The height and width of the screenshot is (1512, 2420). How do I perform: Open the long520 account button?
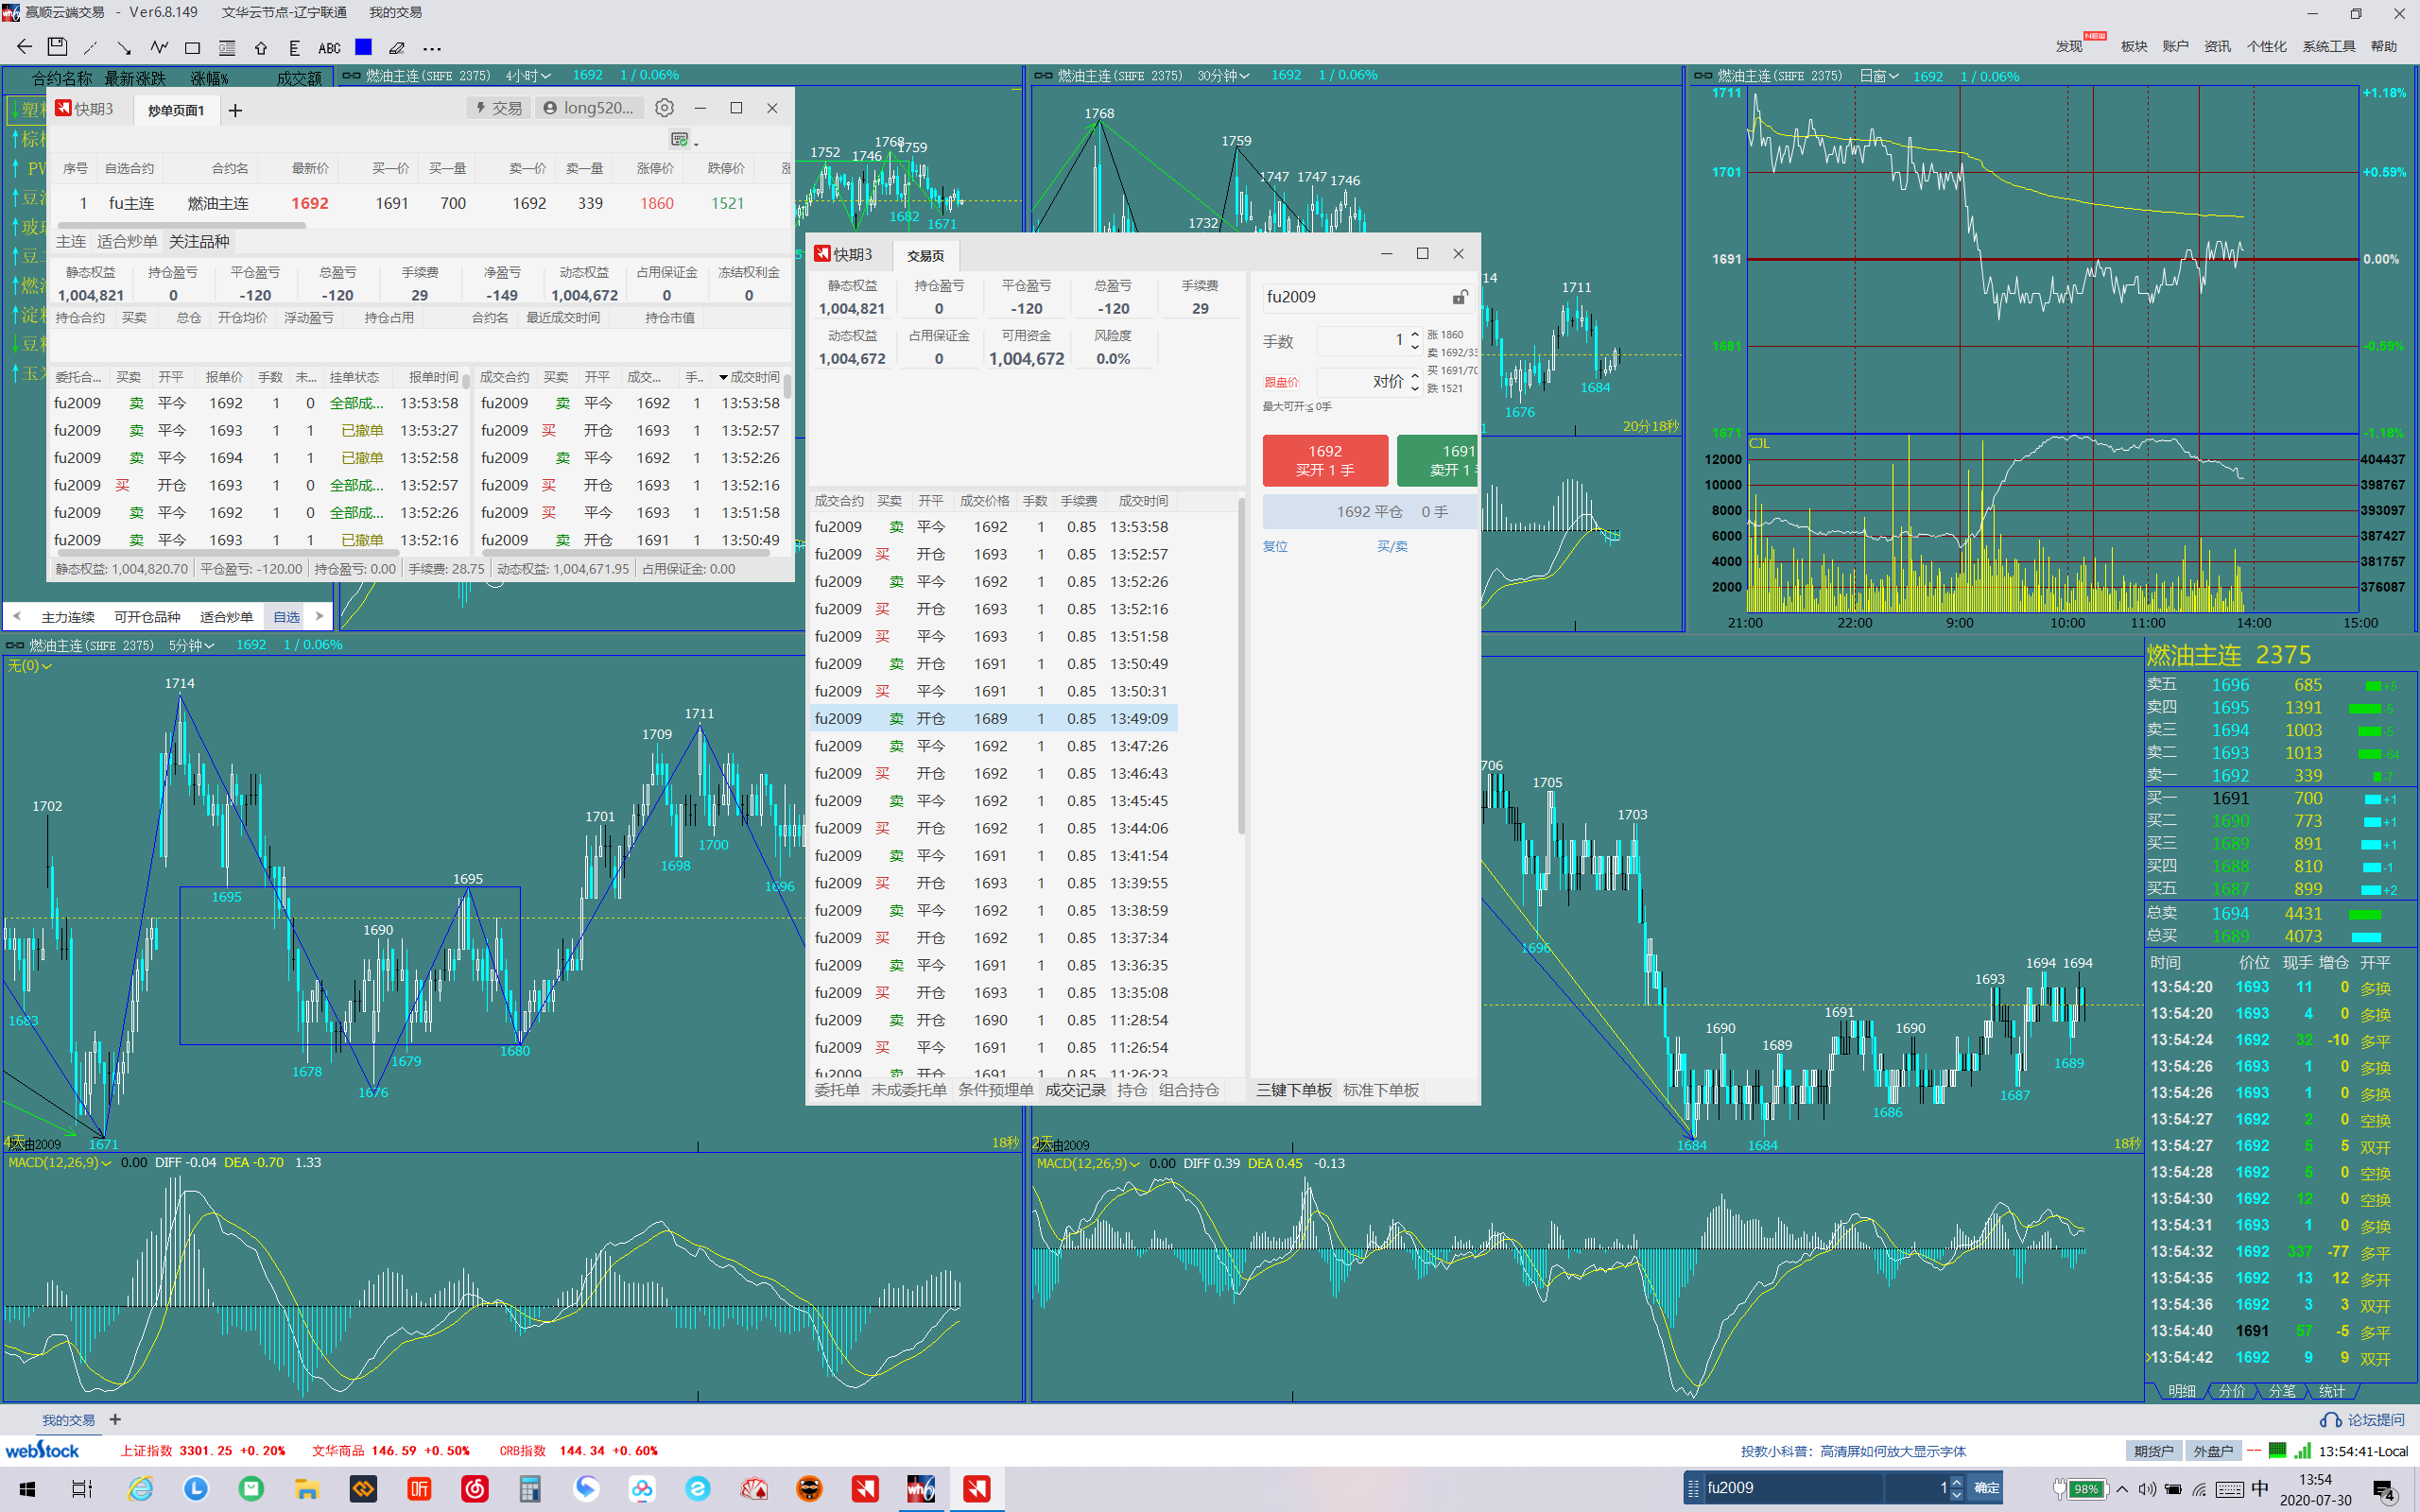pos(588,108)
